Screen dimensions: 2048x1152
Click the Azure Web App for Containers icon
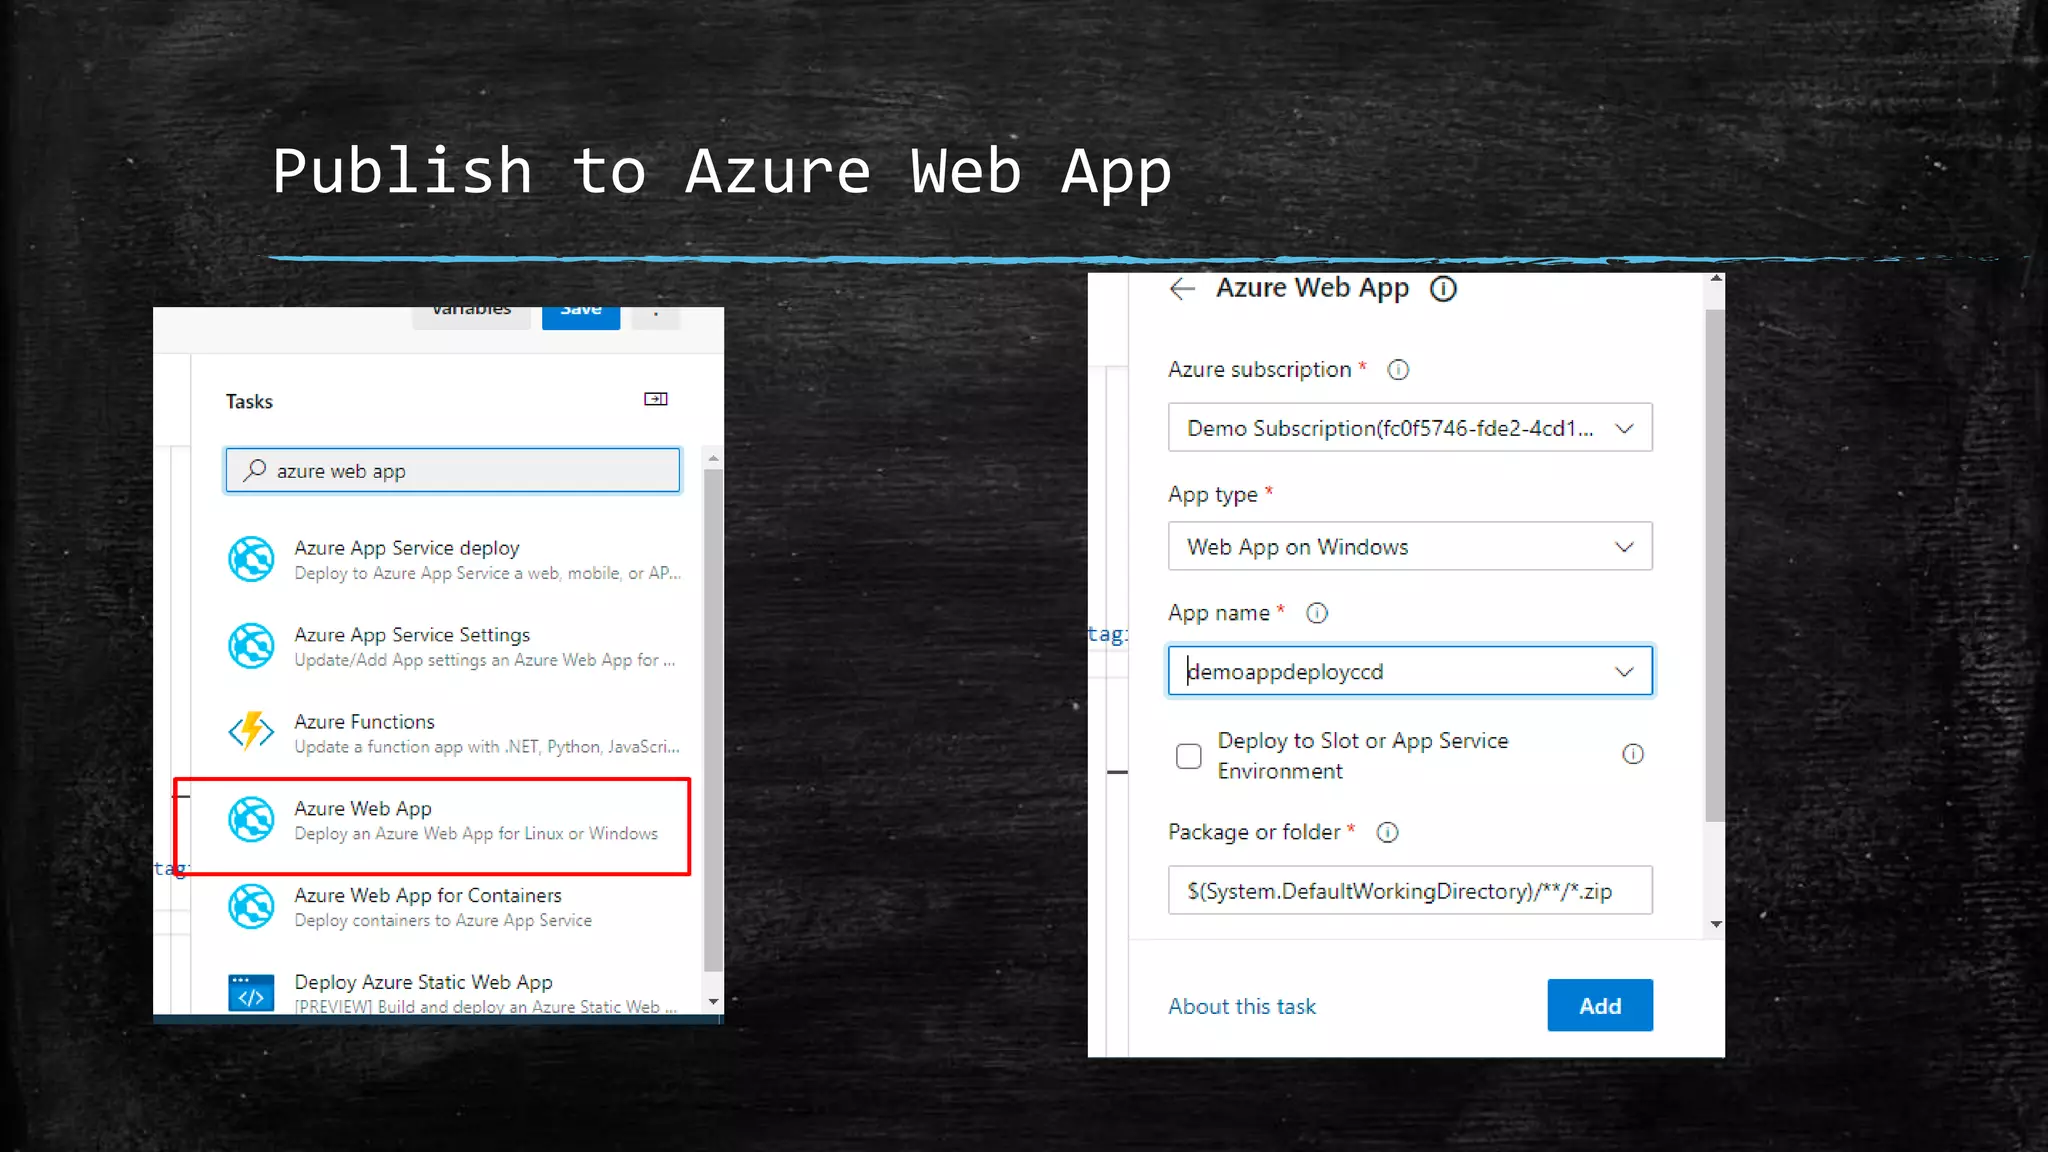point(251,906)
